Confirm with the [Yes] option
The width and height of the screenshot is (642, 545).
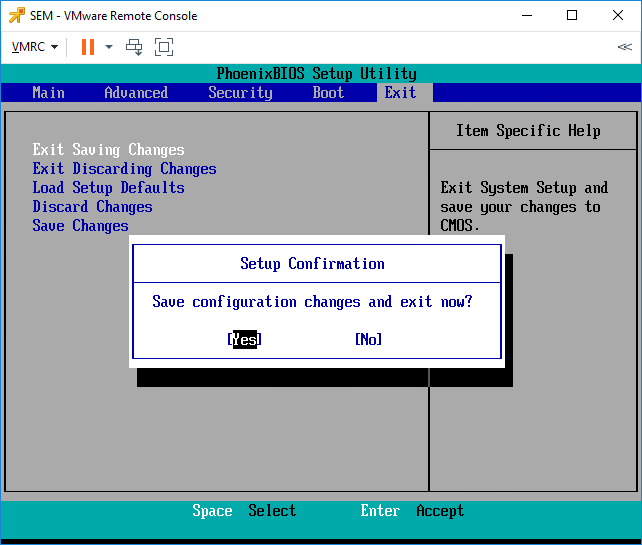(x=244, y=339)
